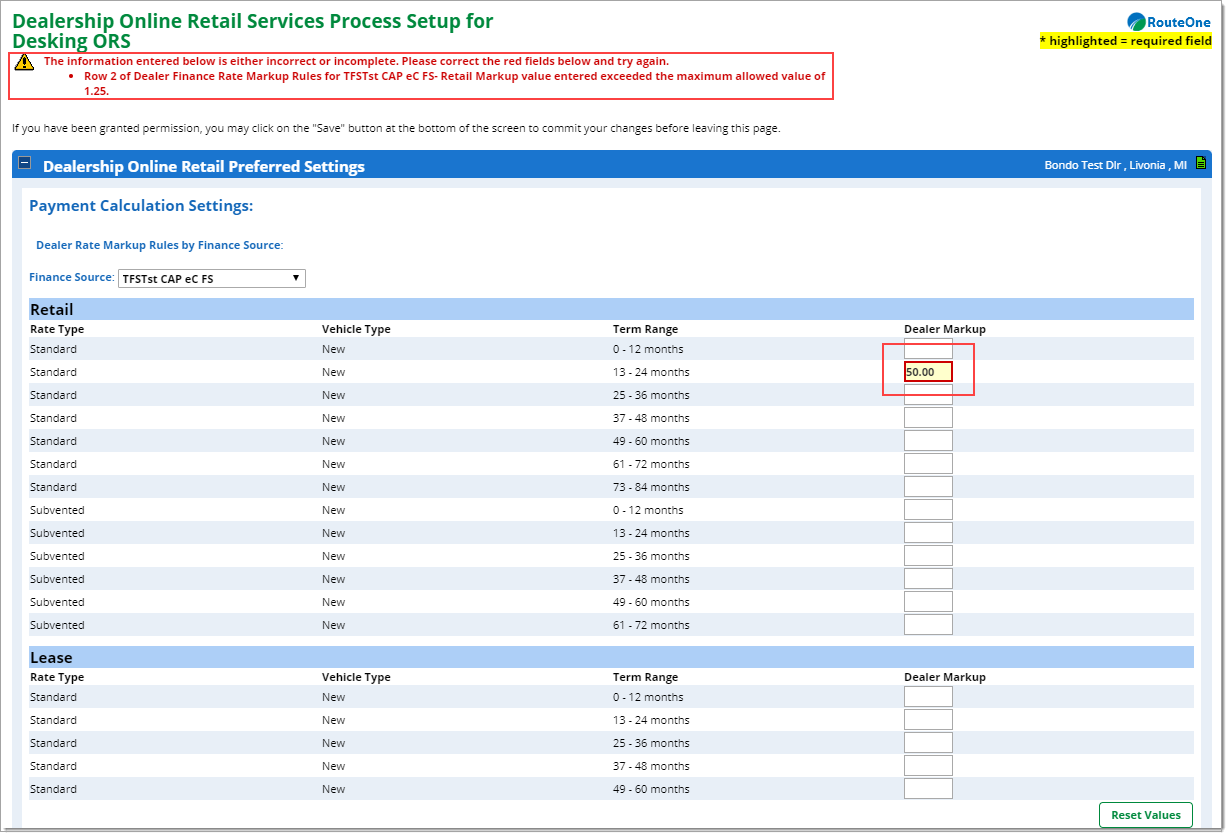Viewport: 1229px width, 839px height.
Task: Click the Retail Rate Type column header
Action: (x=57, y=329)
